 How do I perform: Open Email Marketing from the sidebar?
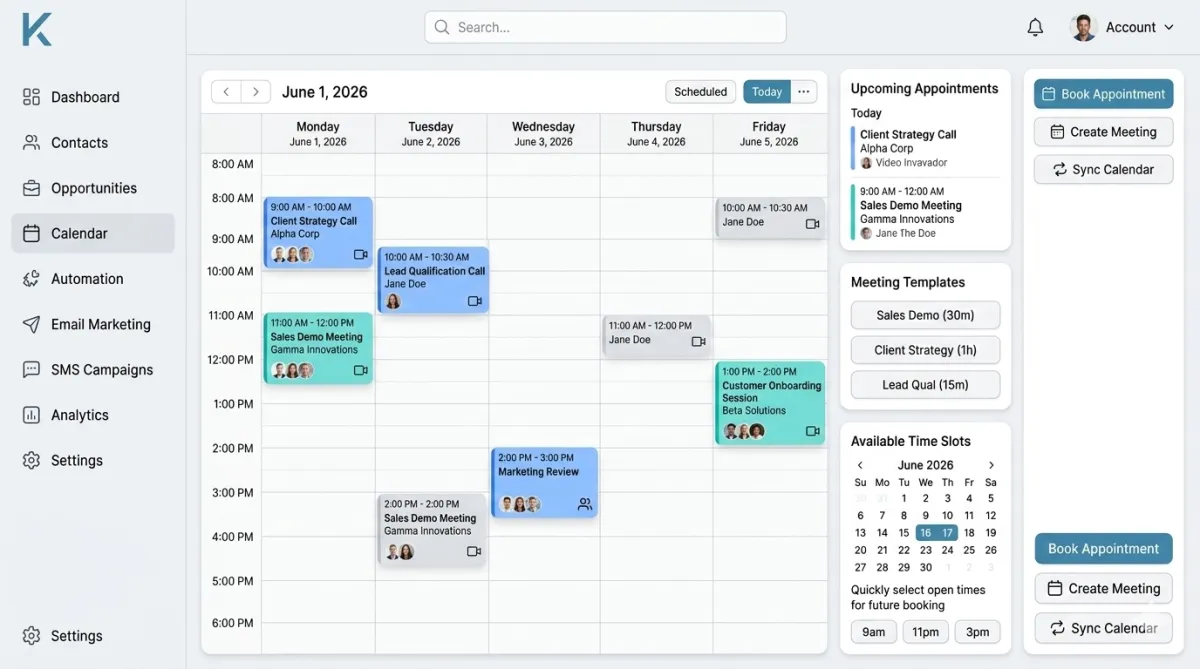[x=100, y=324]
